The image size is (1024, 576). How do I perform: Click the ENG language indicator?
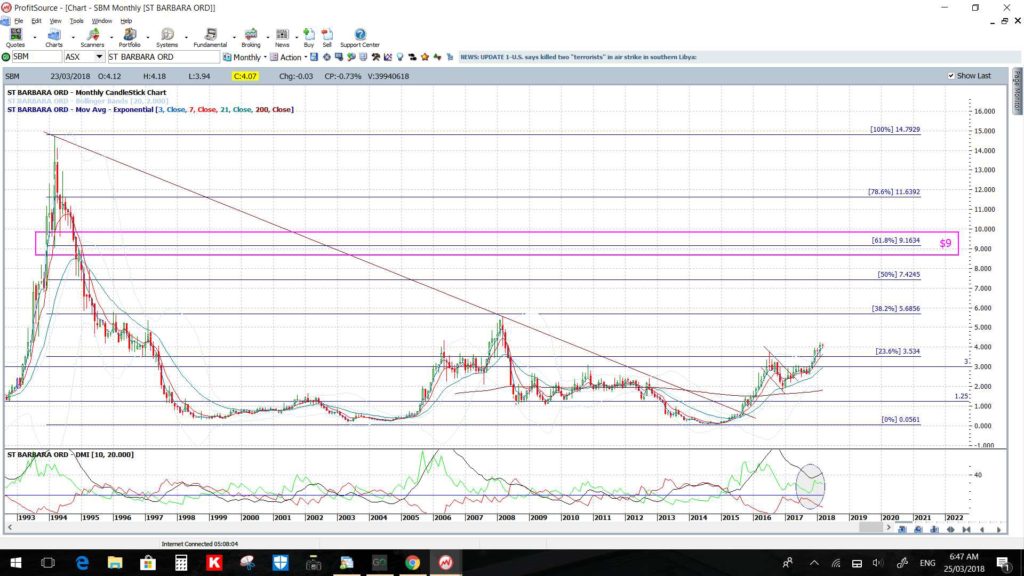point(927,563)
